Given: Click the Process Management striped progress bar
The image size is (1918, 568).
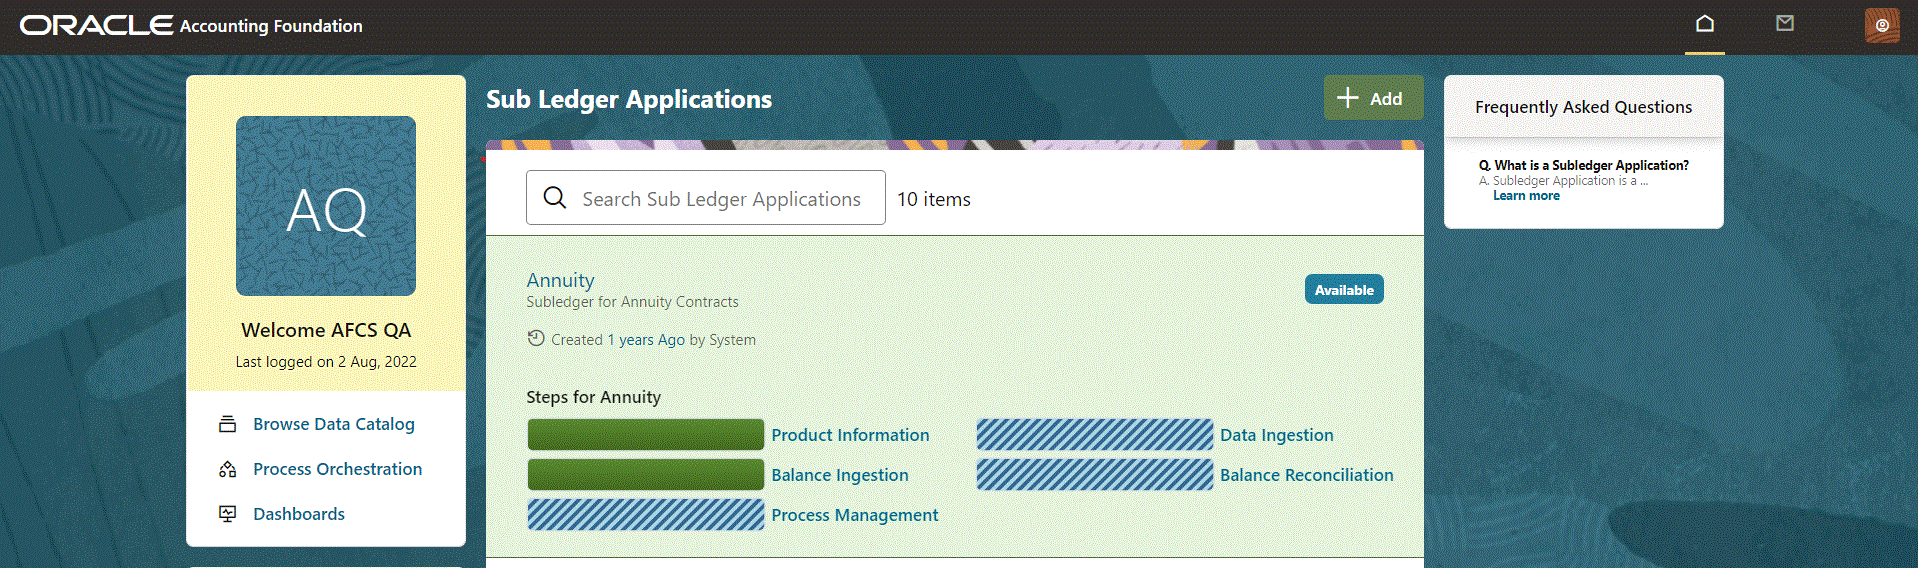Looking at the screenshot, I should tap(646, 515).
